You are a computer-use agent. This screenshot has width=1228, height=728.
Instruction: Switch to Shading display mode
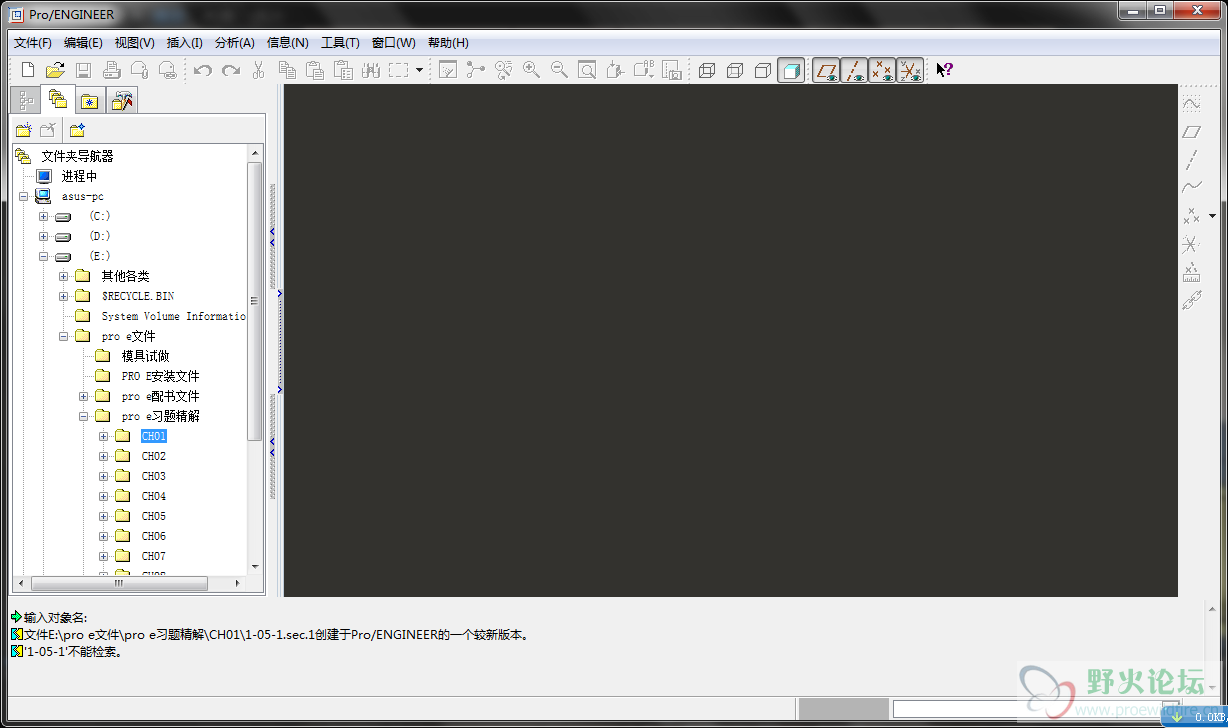tap(791, 70)
